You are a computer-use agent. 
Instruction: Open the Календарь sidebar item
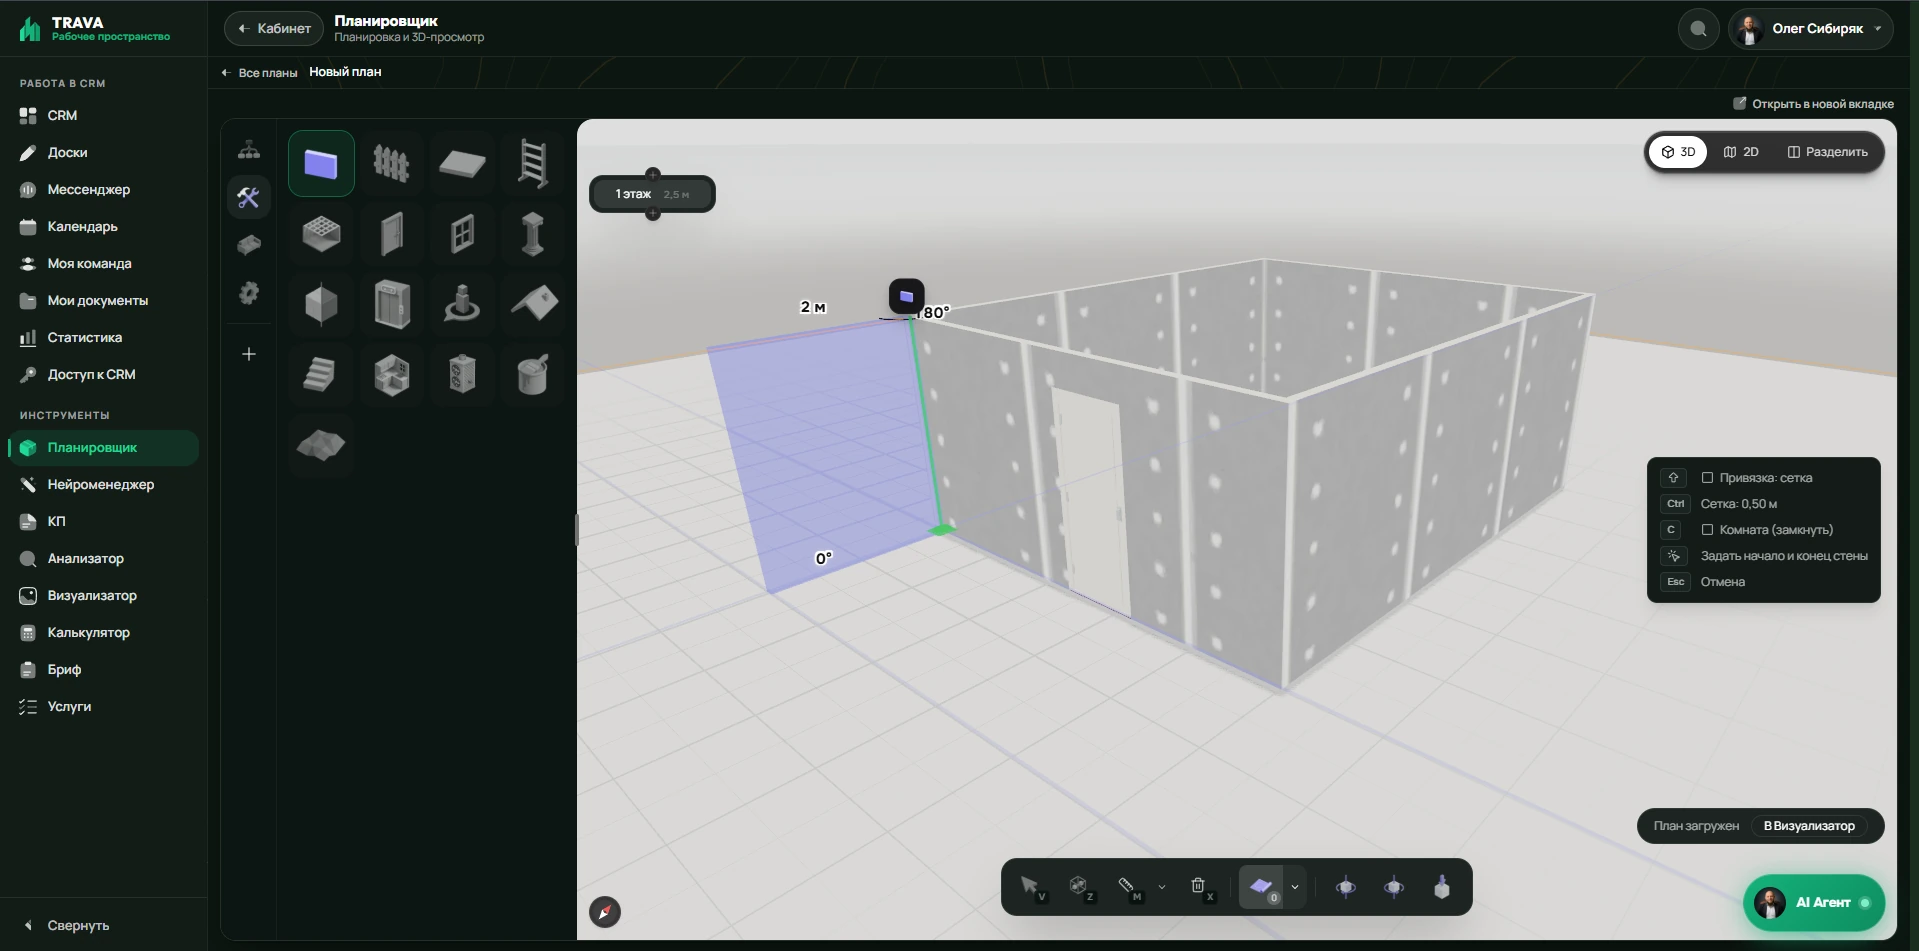coord(104,226)
